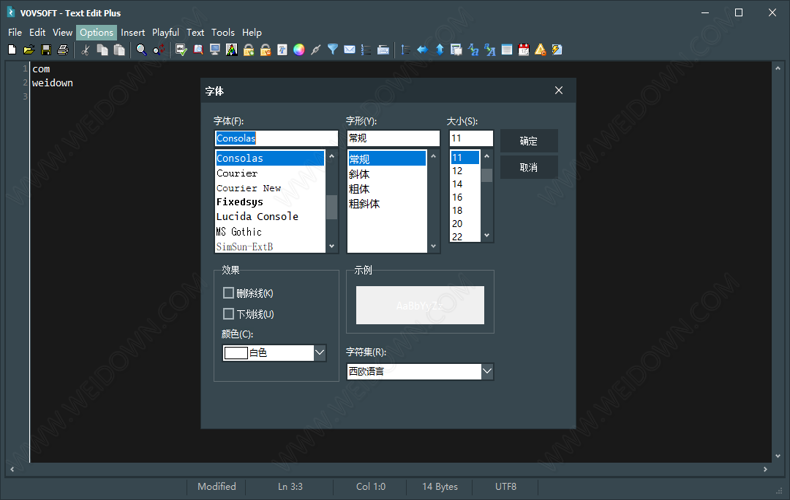The image size is (790, 500).
Task: Click the padlock icon with orange badge
Action: coord(266,49)
